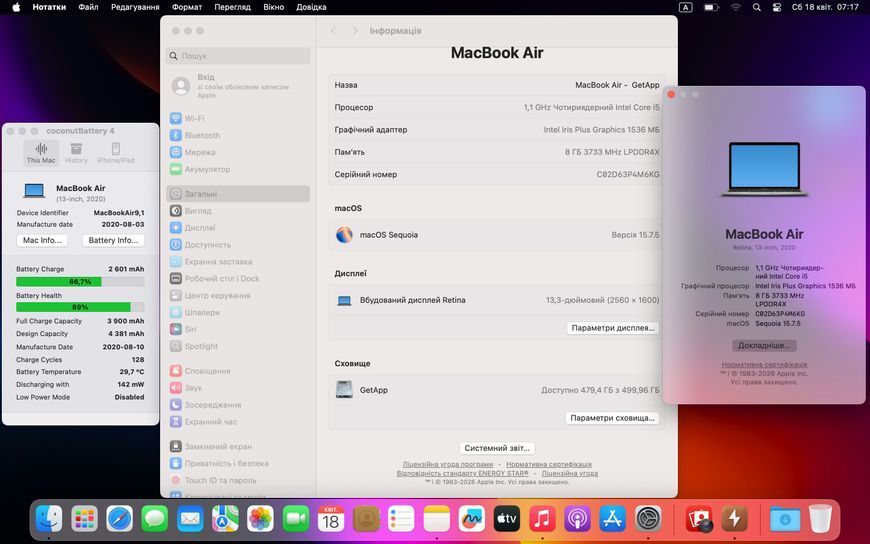Select Дисплеї in Settings sidebar
The height and width of the screenshot is (544, 870).
238,228
